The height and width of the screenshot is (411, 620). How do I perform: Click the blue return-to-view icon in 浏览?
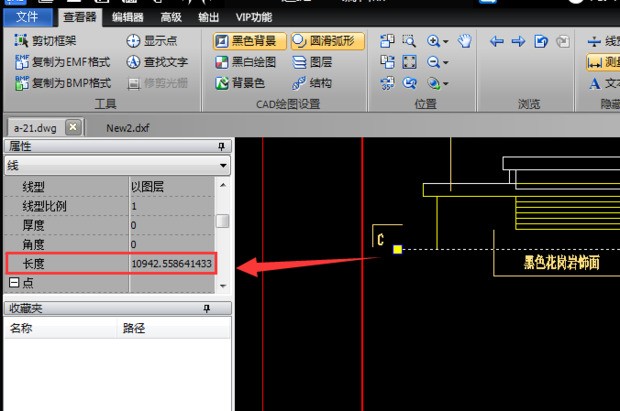(x=541, y=41)
